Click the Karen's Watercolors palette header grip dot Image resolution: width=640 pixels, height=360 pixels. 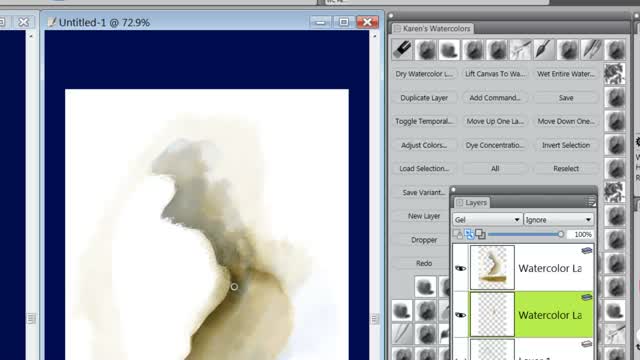[391, 16]
